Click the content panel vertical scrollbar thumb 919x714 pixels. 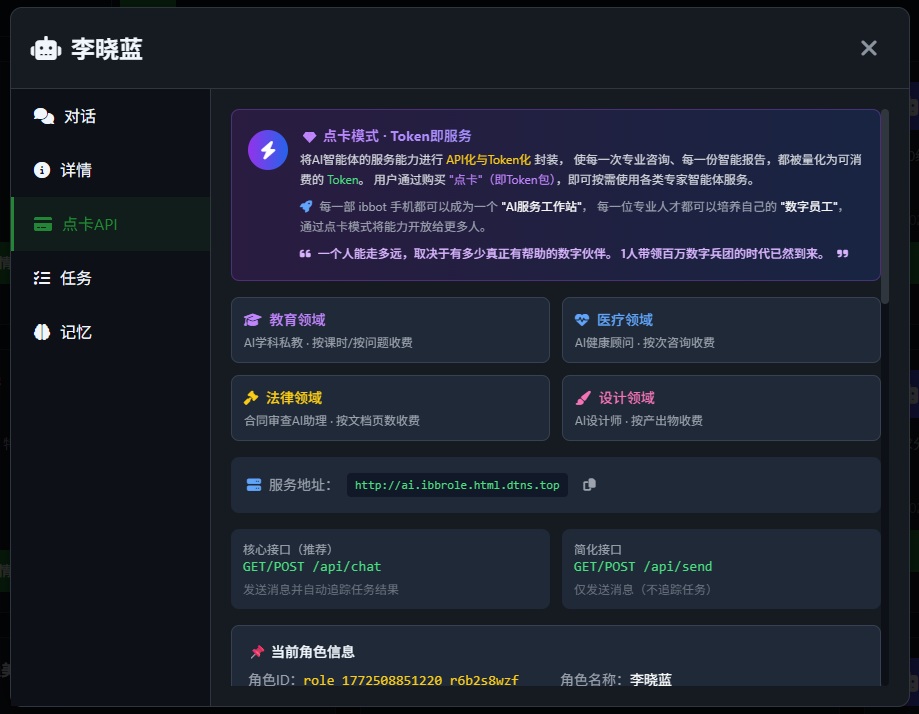tap(885, 206)
